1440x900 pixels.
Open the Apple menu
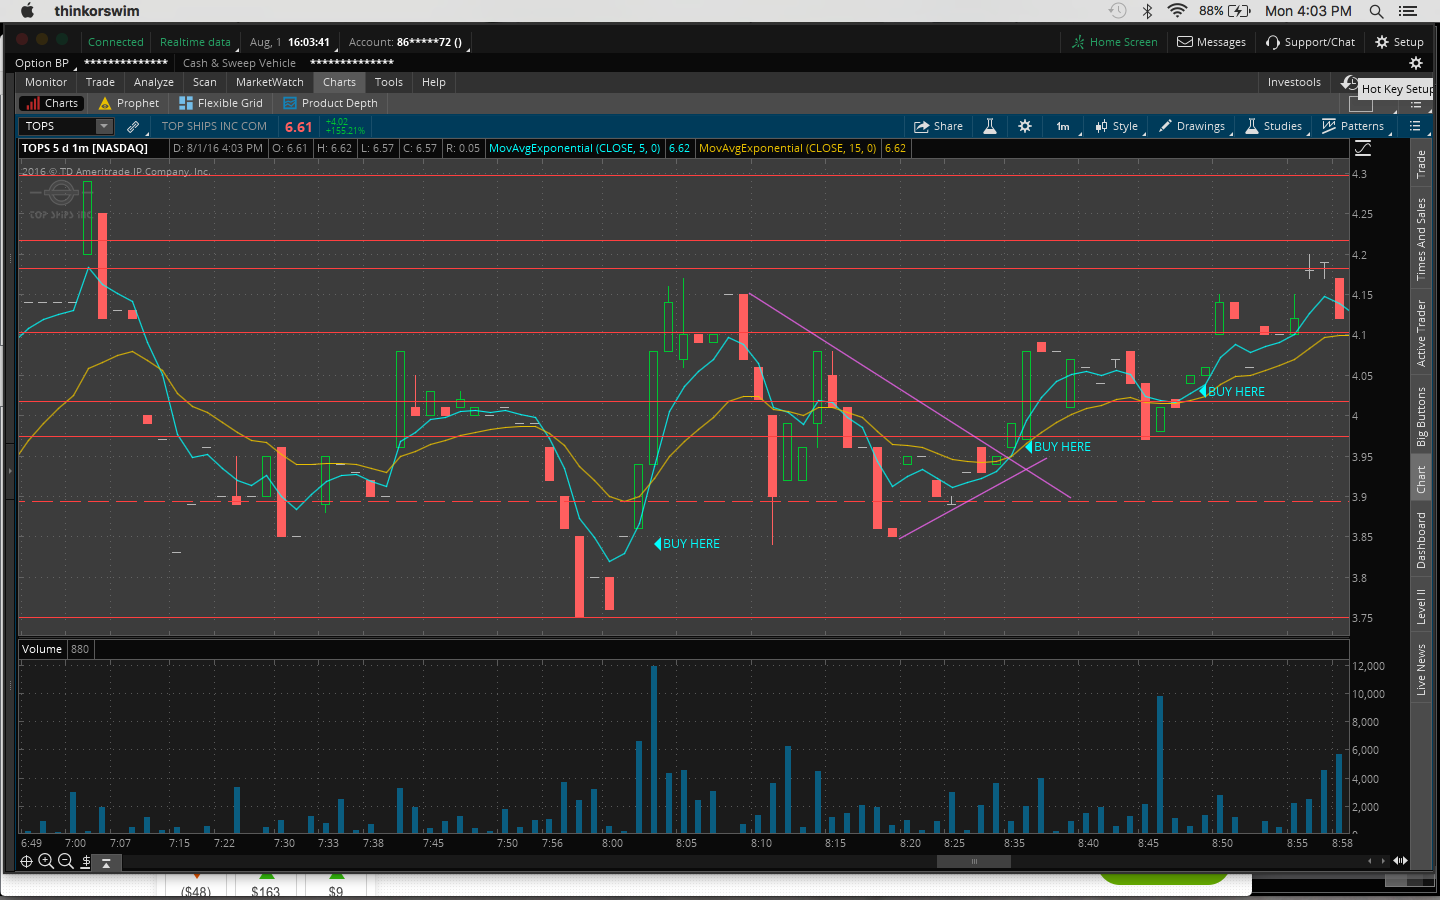(27, 11)
